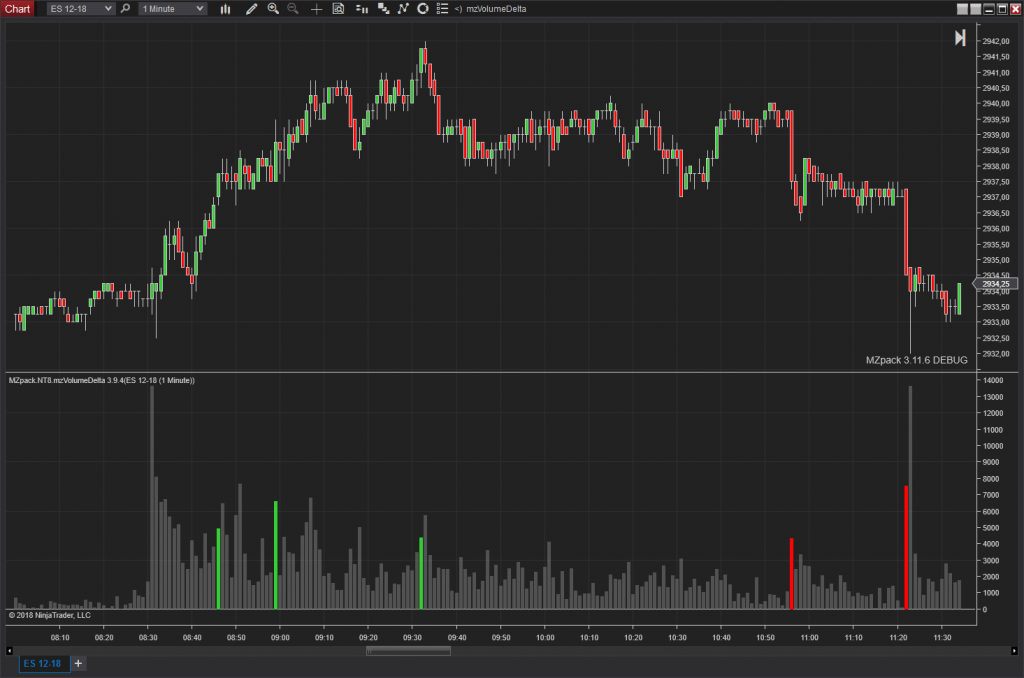Open chart Properties list icon
Image resolution: width=1024 pixels, height=678 pixels.
[442, 8]
